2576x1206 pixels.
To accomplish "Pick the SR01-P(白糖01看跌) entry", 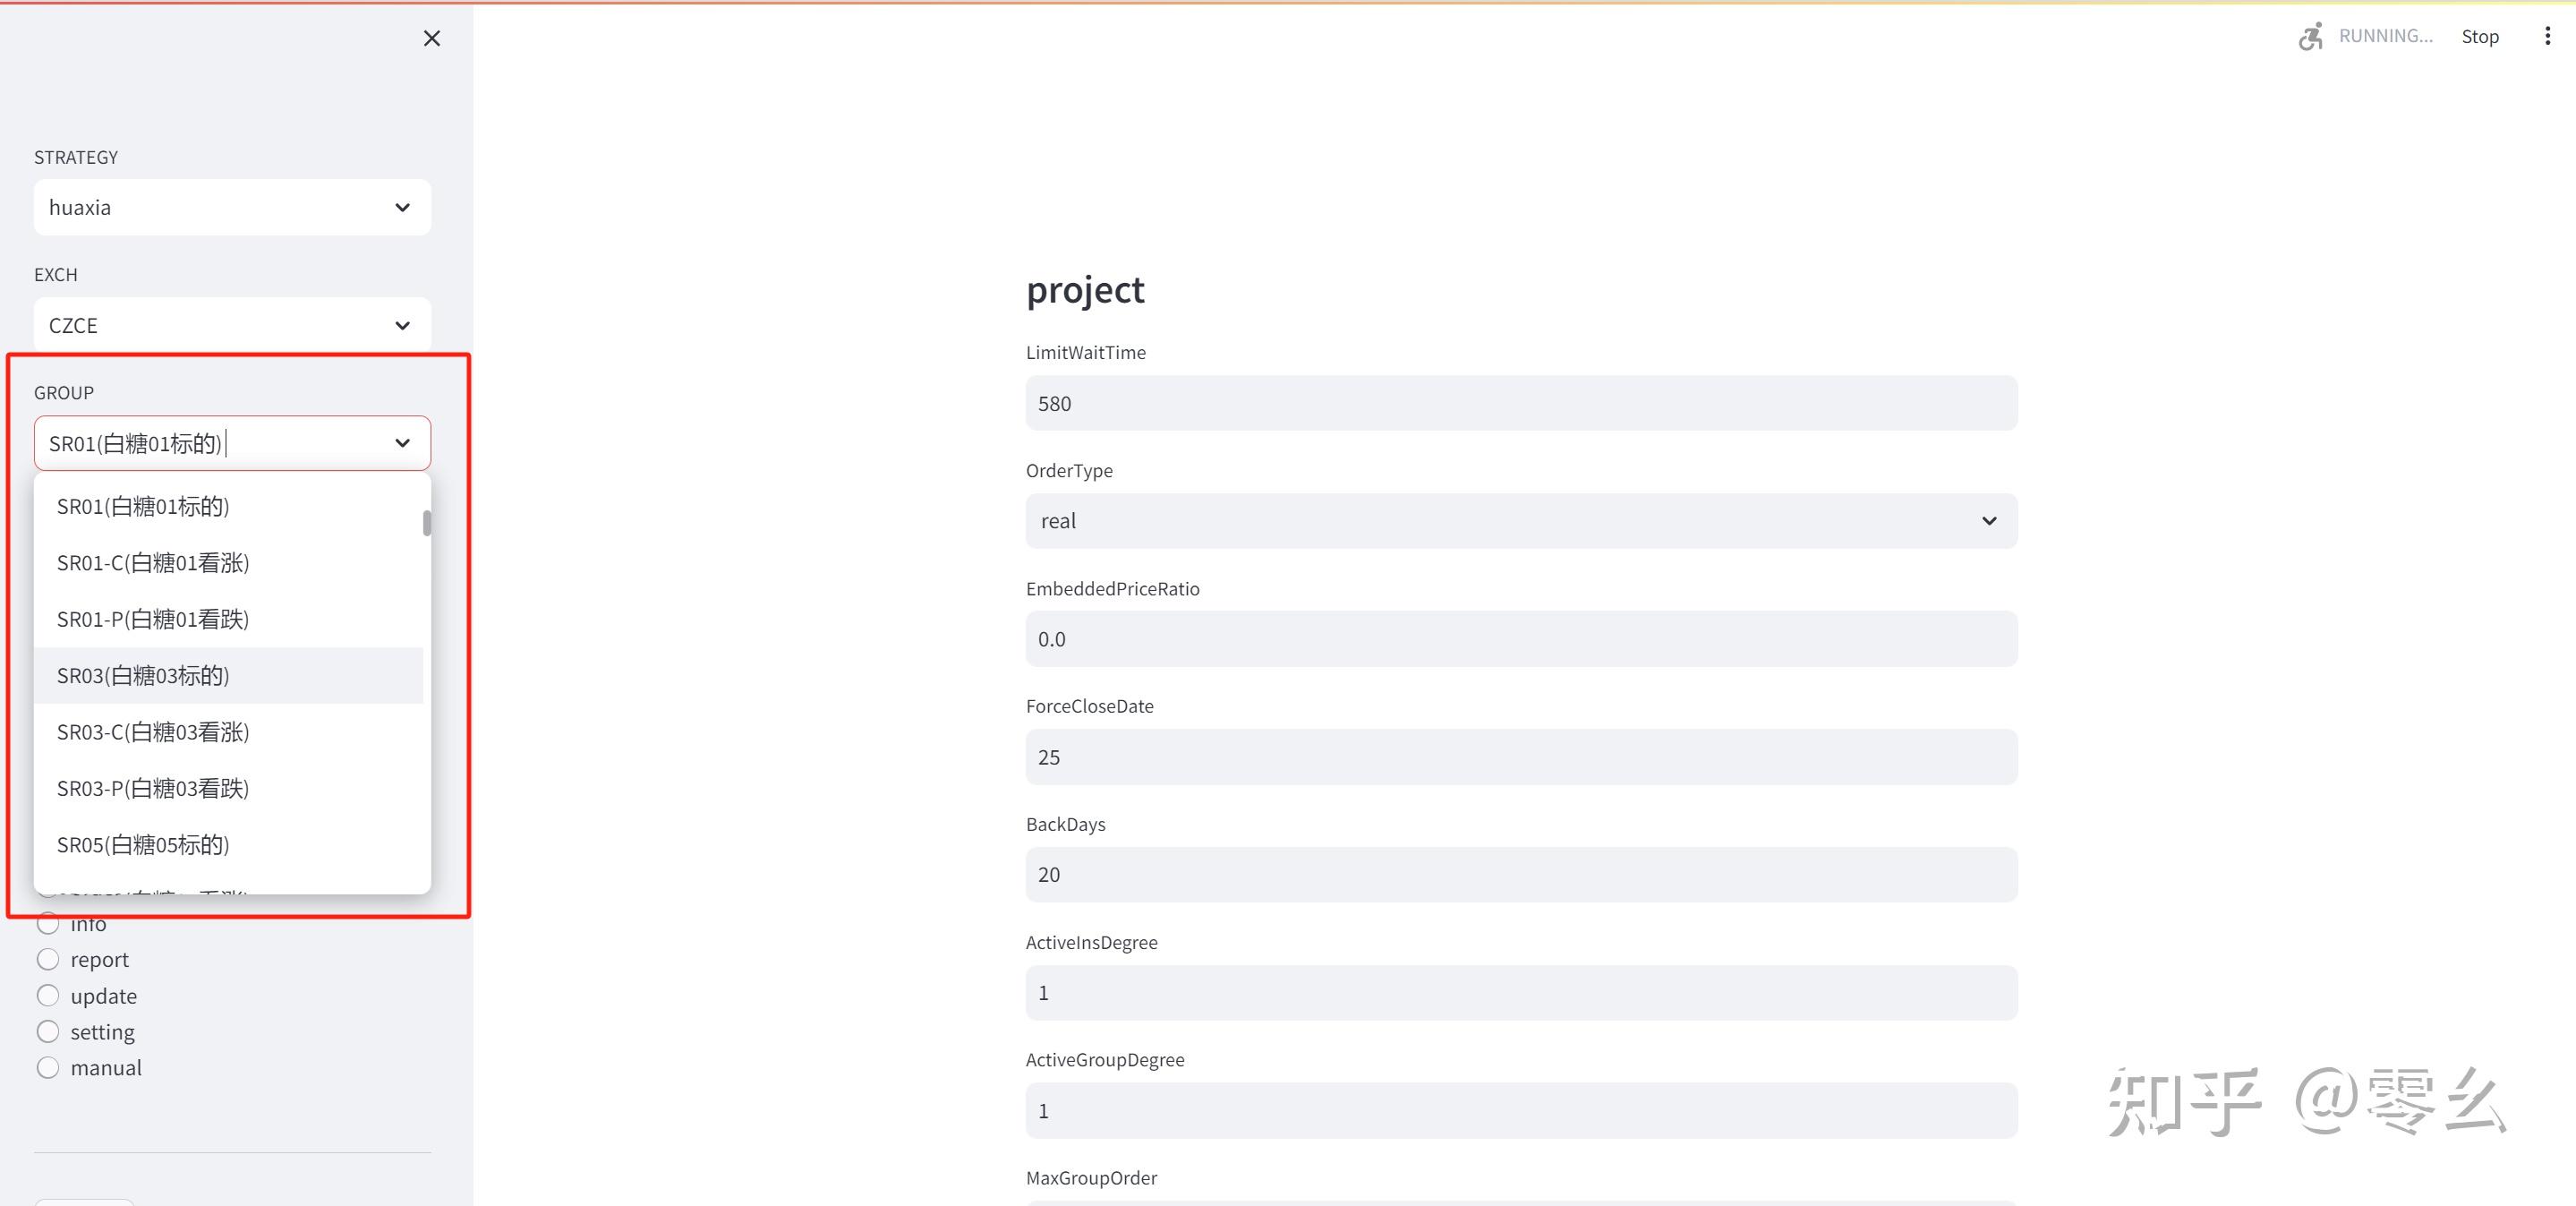I will (x=153, y=619).
